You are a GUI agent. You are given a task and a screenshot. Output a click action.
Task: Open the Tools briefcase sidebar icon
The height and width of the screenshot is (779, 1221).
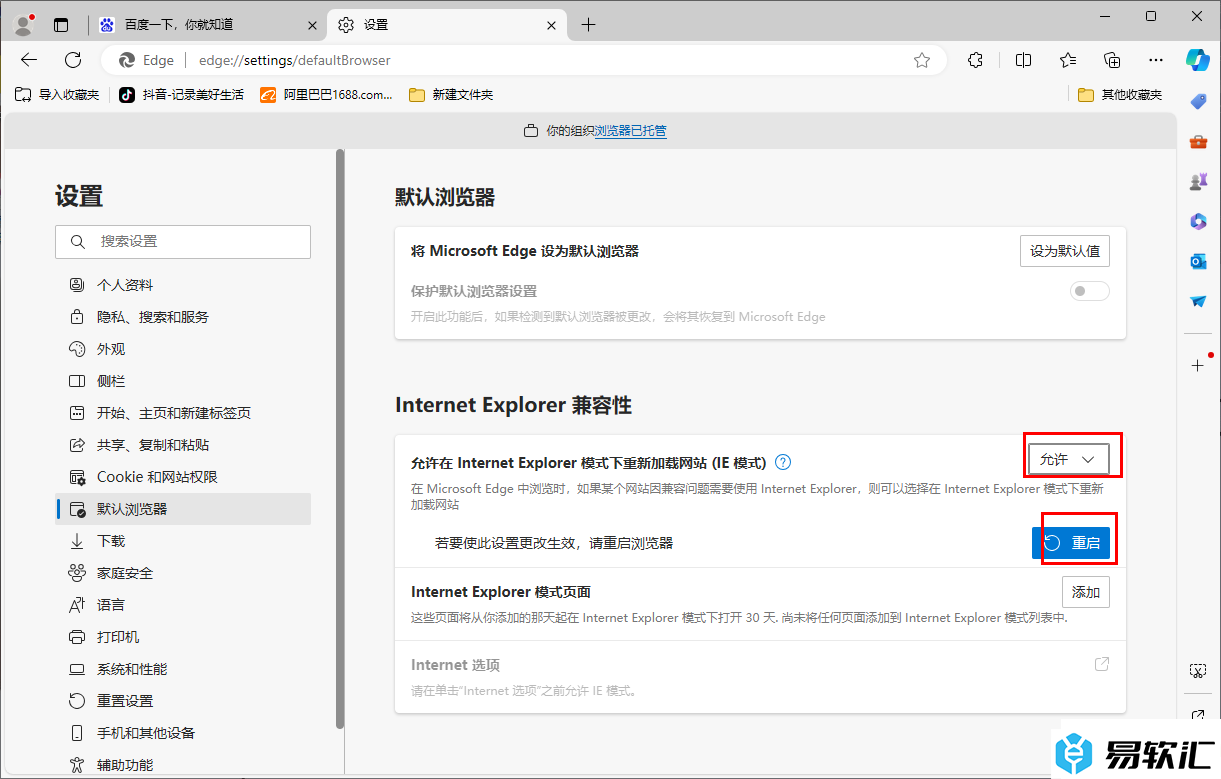pyautogui.click(x=1198, y=142)
